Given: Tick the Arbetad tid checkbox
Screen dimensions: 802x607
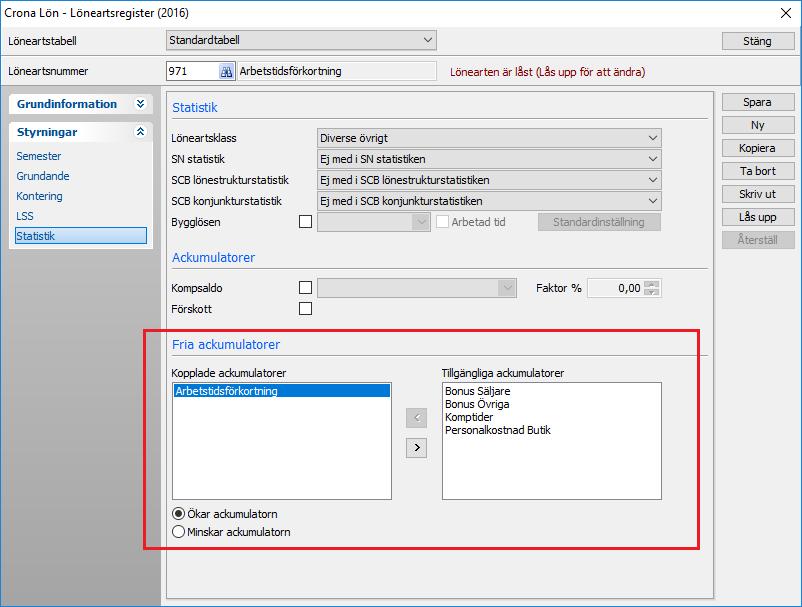Looking at the screenshot, I should pos(442,222).
